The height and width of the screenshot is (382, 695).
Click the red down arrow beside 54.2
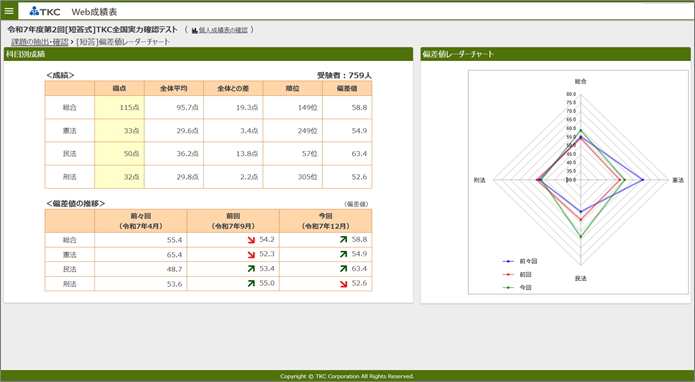(251, 240)
